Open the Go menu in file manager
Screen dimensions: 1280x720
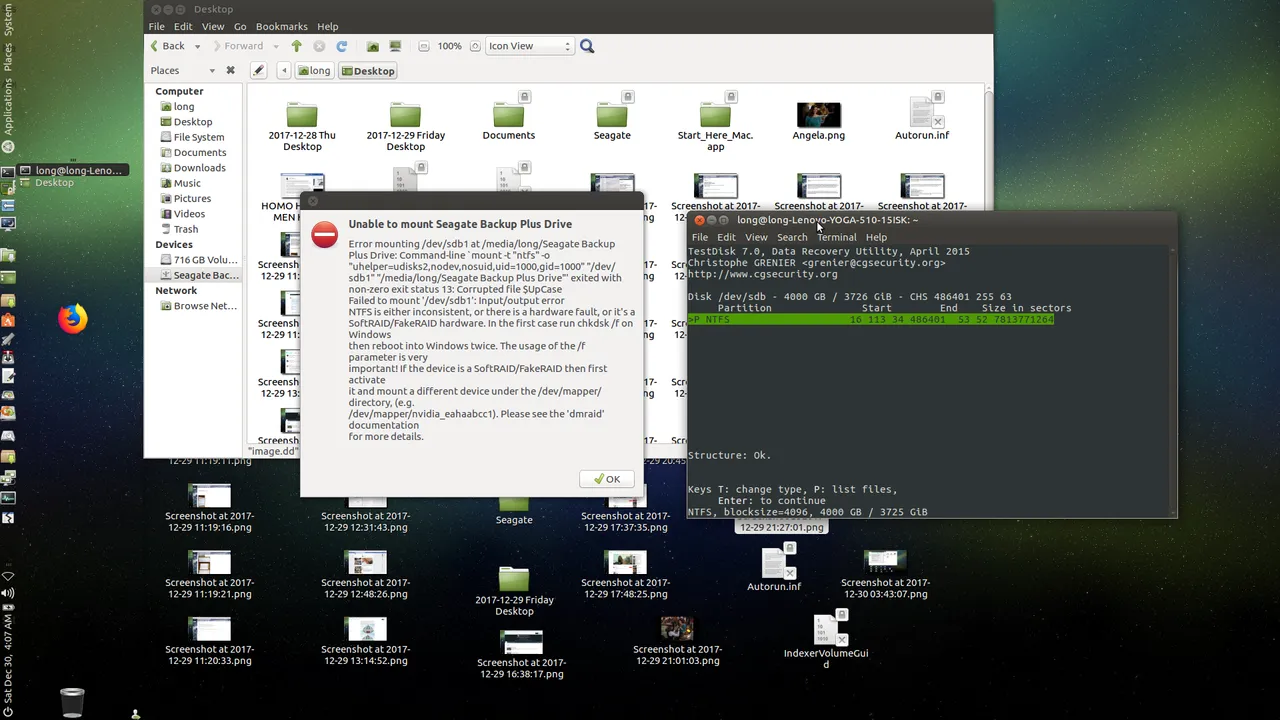coord(240,26)
